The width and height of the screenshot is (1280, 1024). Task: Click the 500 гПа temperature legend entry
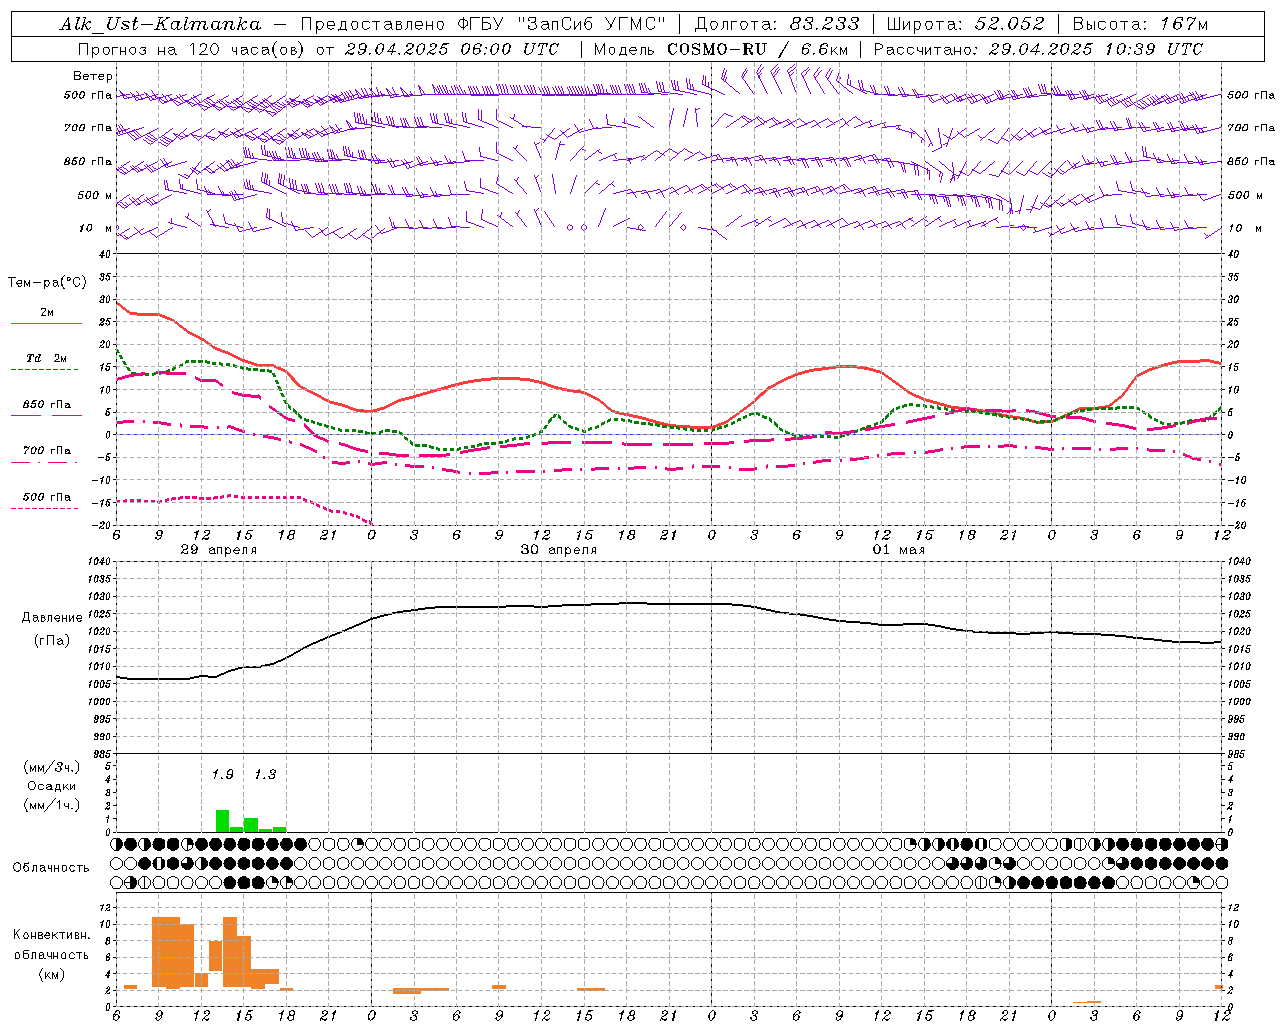pyautogui.click(x=46, y=498)
